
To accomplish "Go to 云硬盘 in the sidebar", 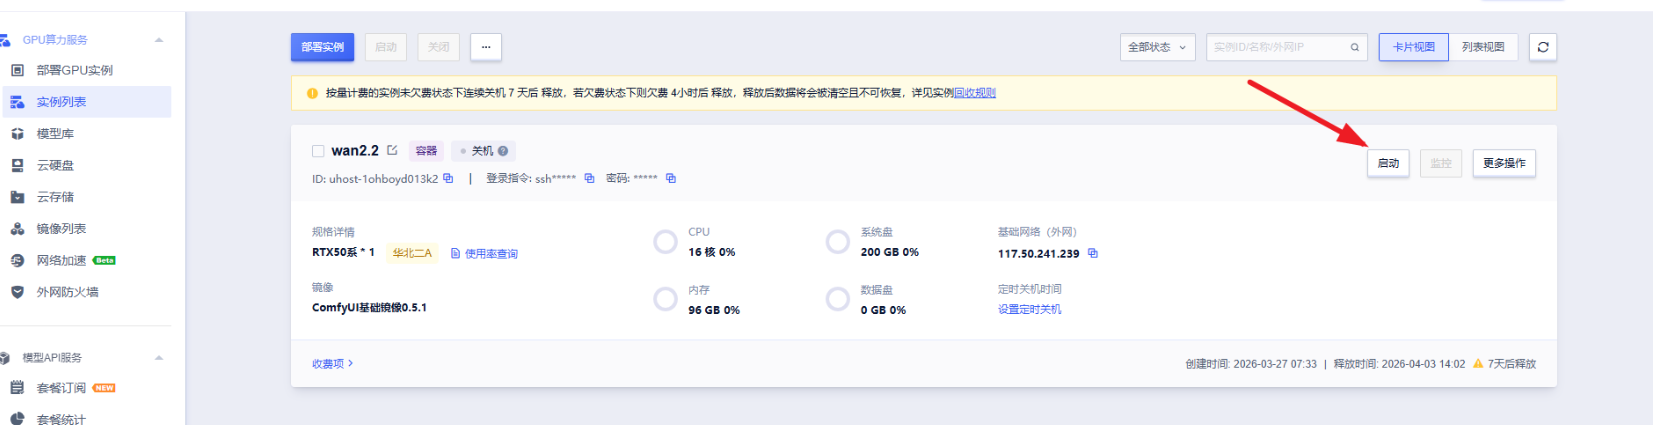I will tap(55, 166).
